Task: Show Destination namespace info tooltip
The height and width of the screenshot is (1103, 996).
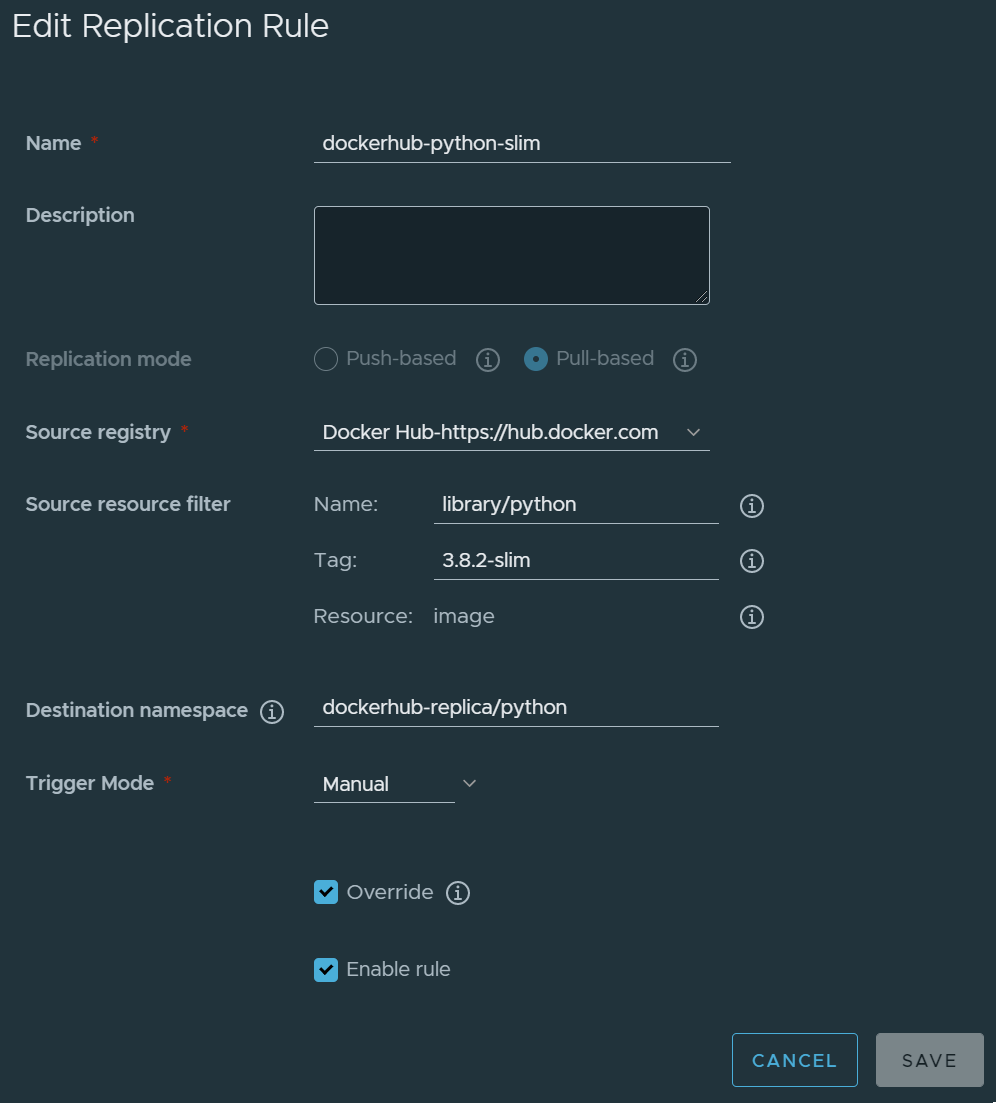Action: click(x=271, y=712)
